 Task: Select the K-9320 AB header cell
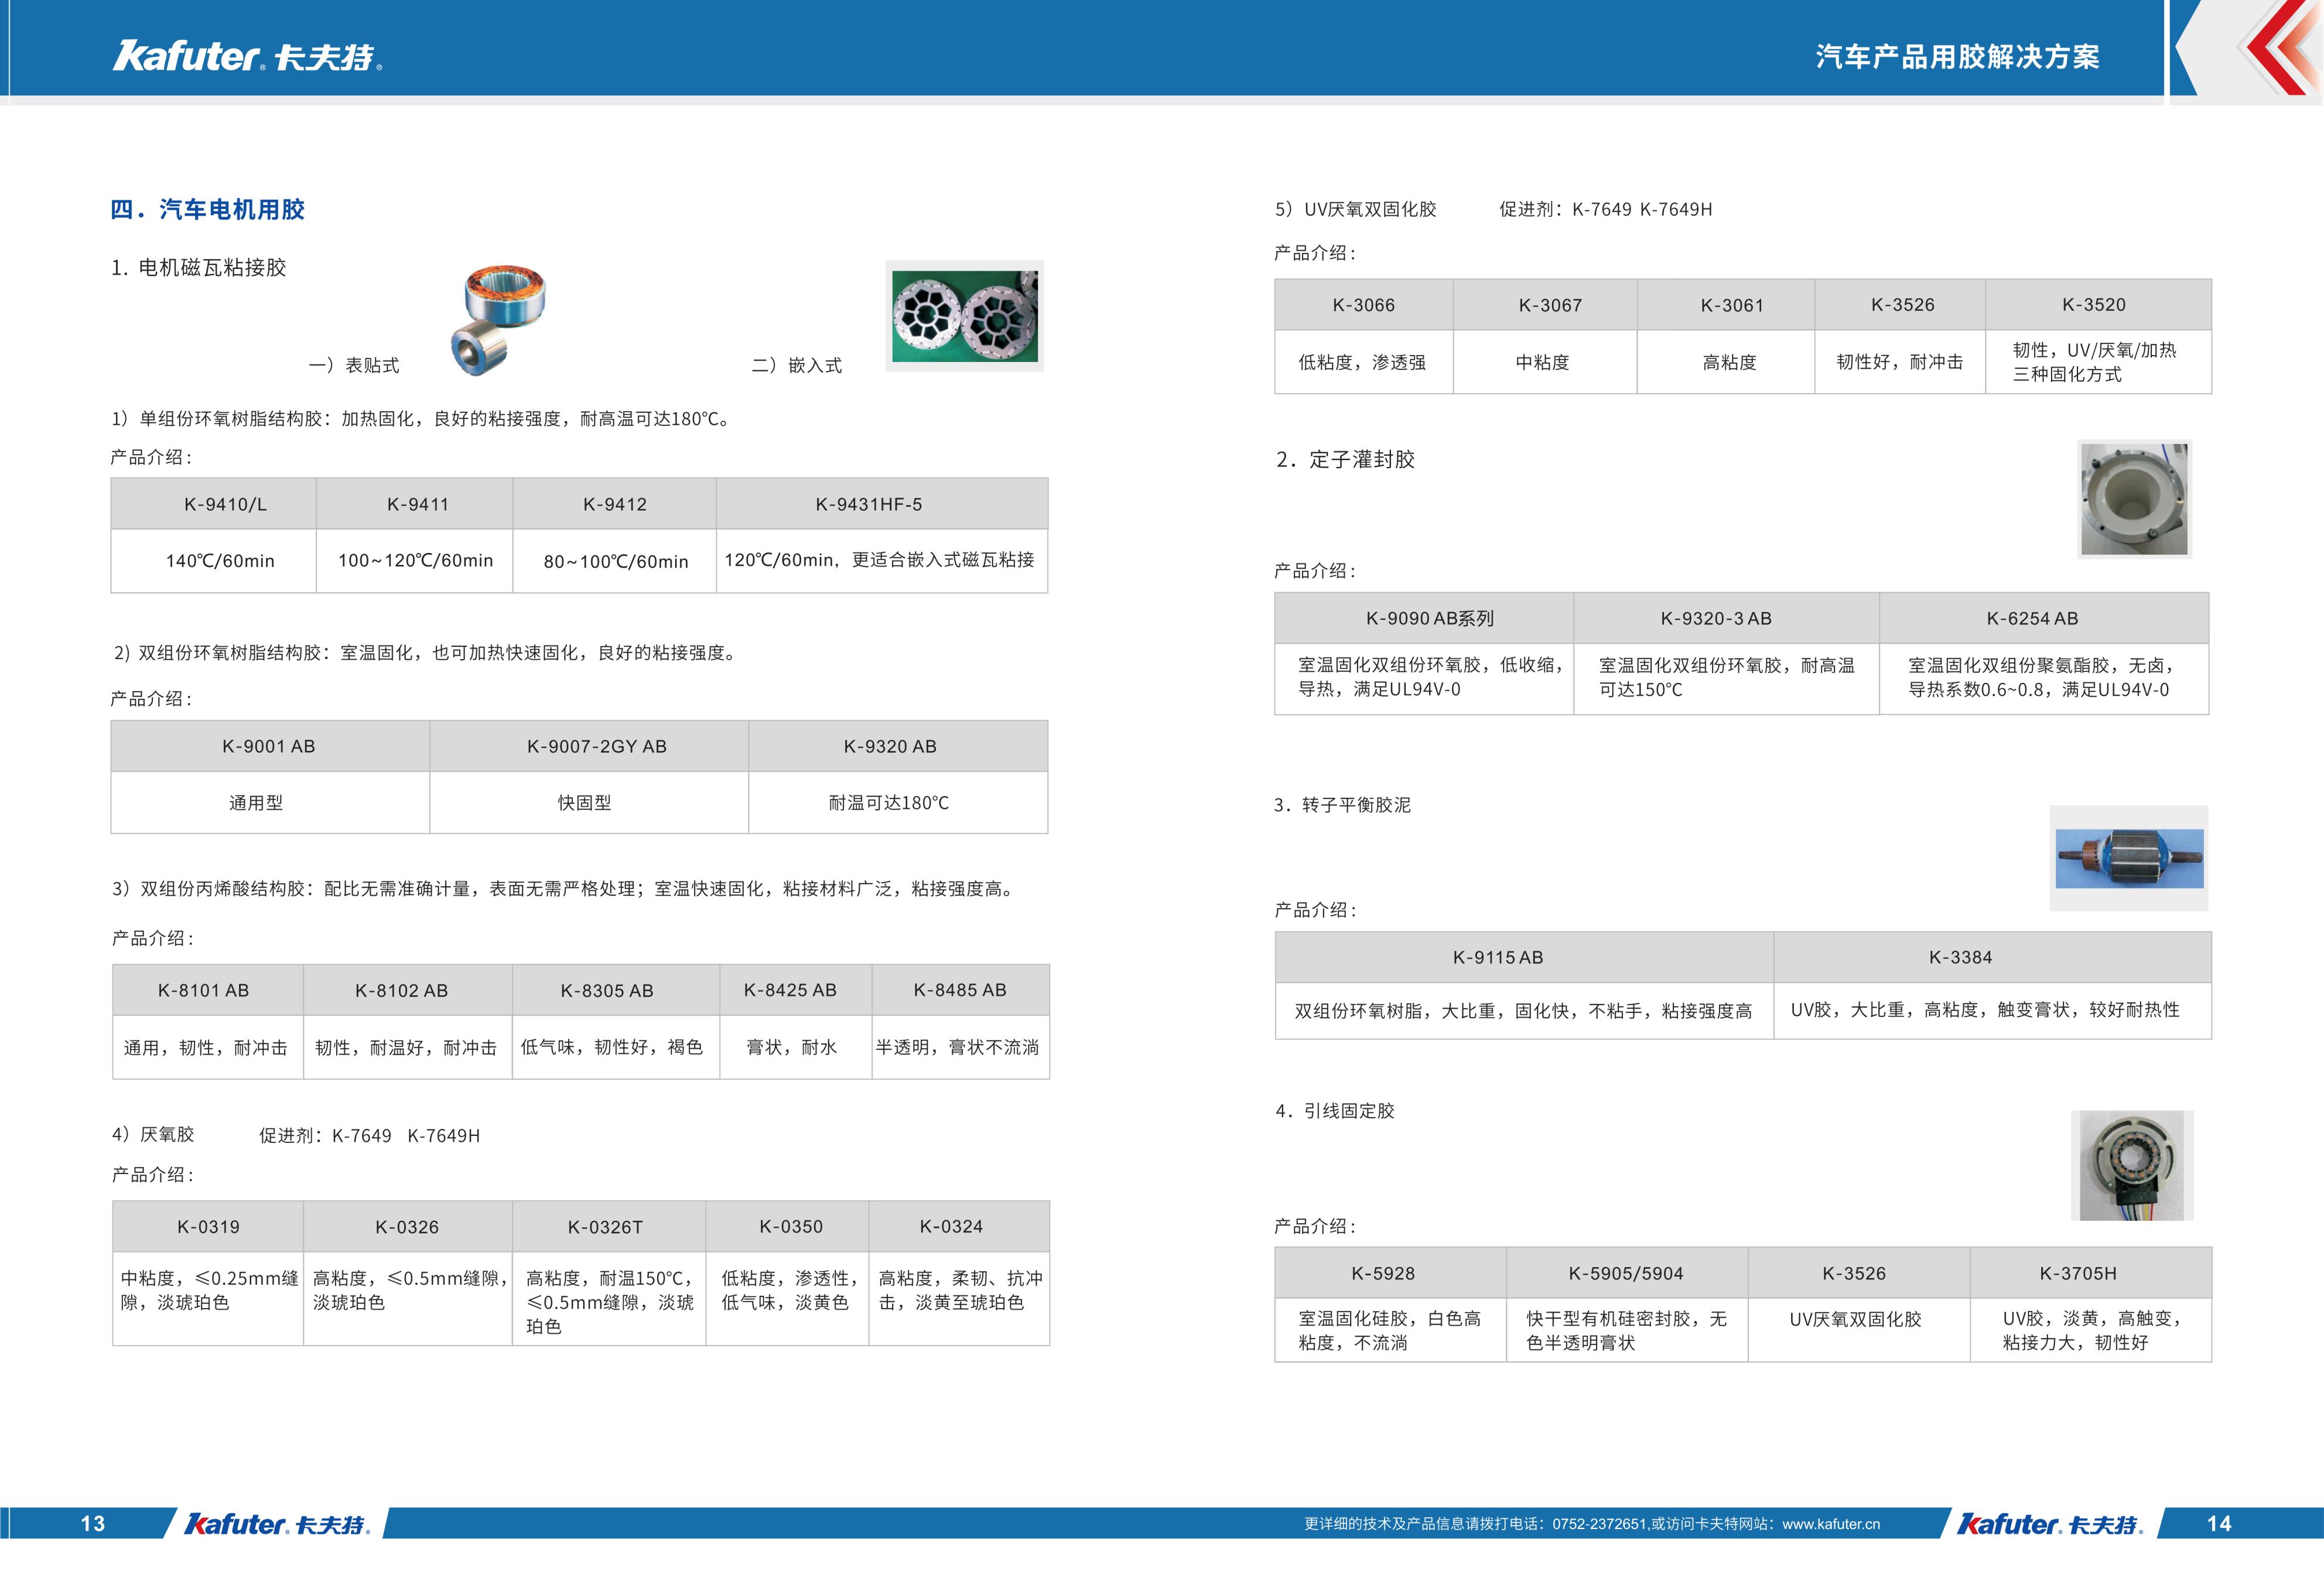pos(898,746)
